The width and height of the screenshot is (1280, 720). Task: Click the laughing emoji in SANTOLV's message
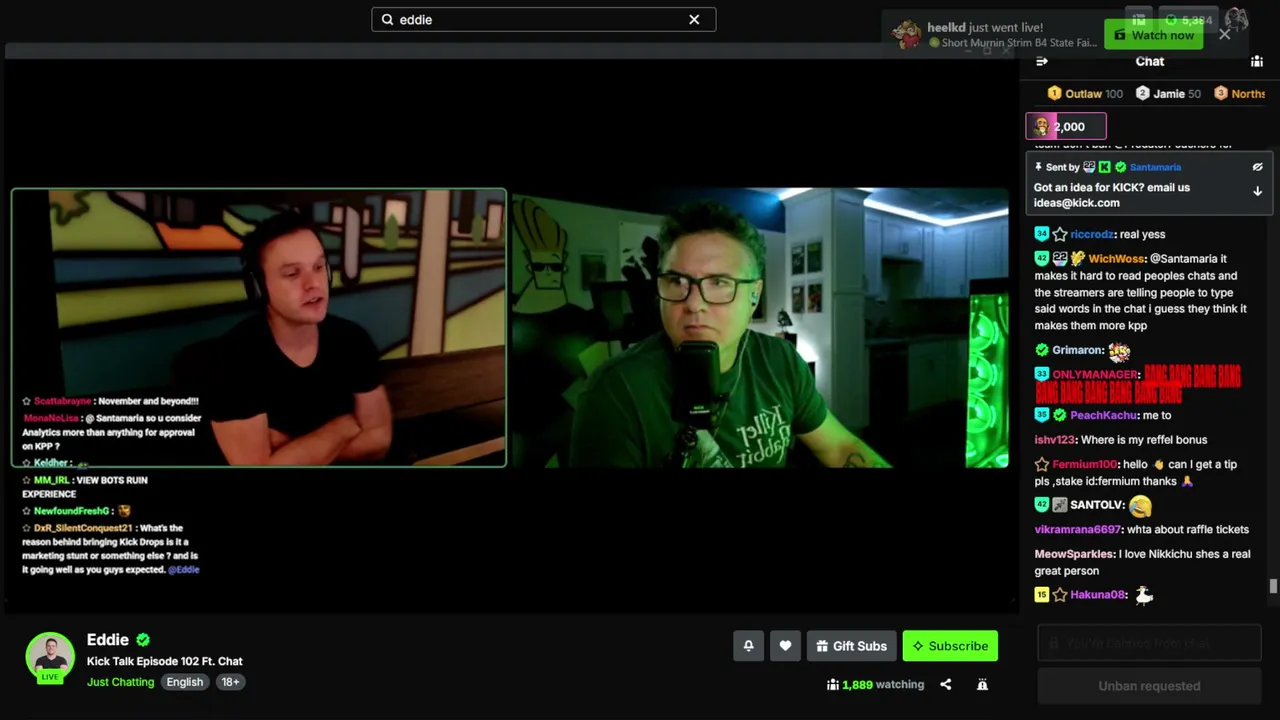[x=1140, y=506]
